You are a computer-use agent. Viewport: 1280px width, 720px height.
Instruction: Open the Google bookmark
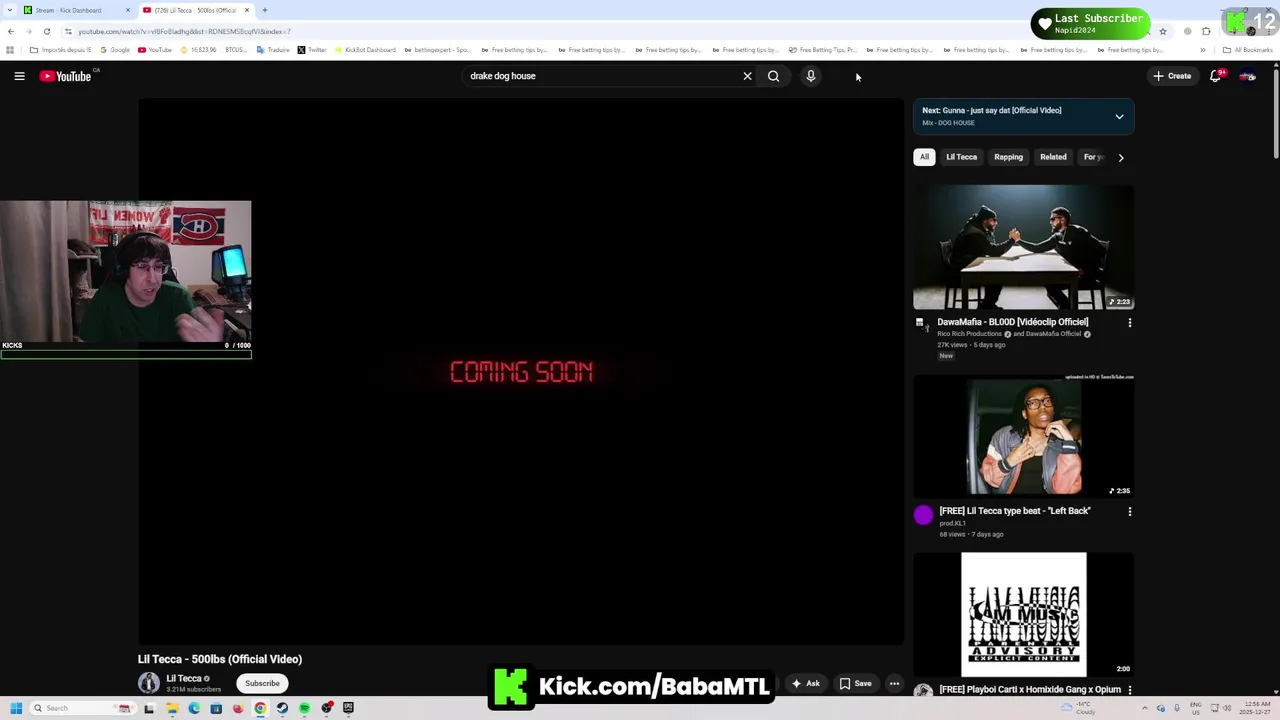tap(115, 50)
